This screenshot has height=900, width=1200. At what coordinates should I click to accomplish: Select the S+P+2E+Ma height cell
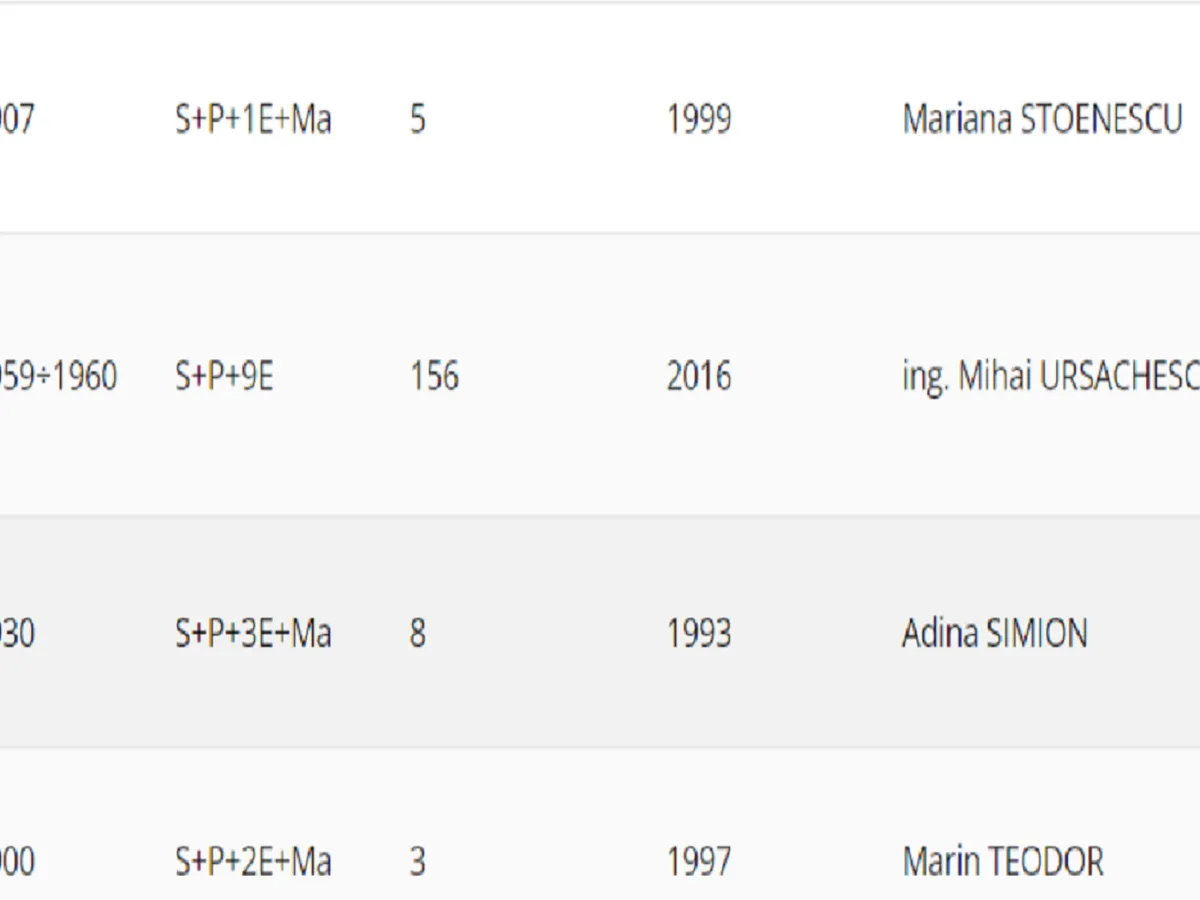[253, 861]
